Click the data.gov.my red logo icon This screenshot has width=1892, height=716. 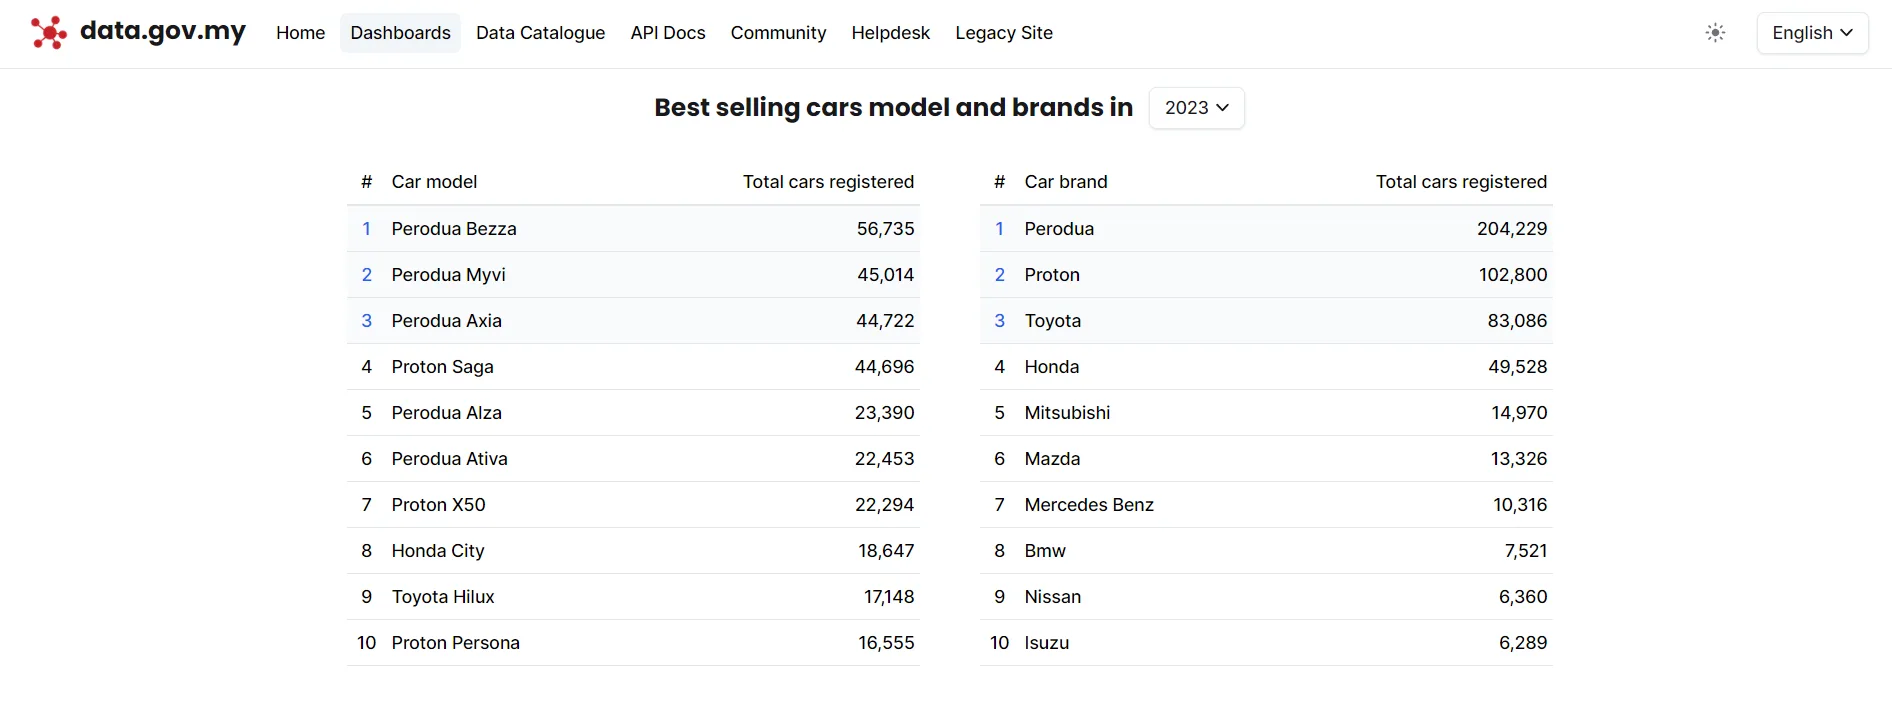[x=48, y=33]
